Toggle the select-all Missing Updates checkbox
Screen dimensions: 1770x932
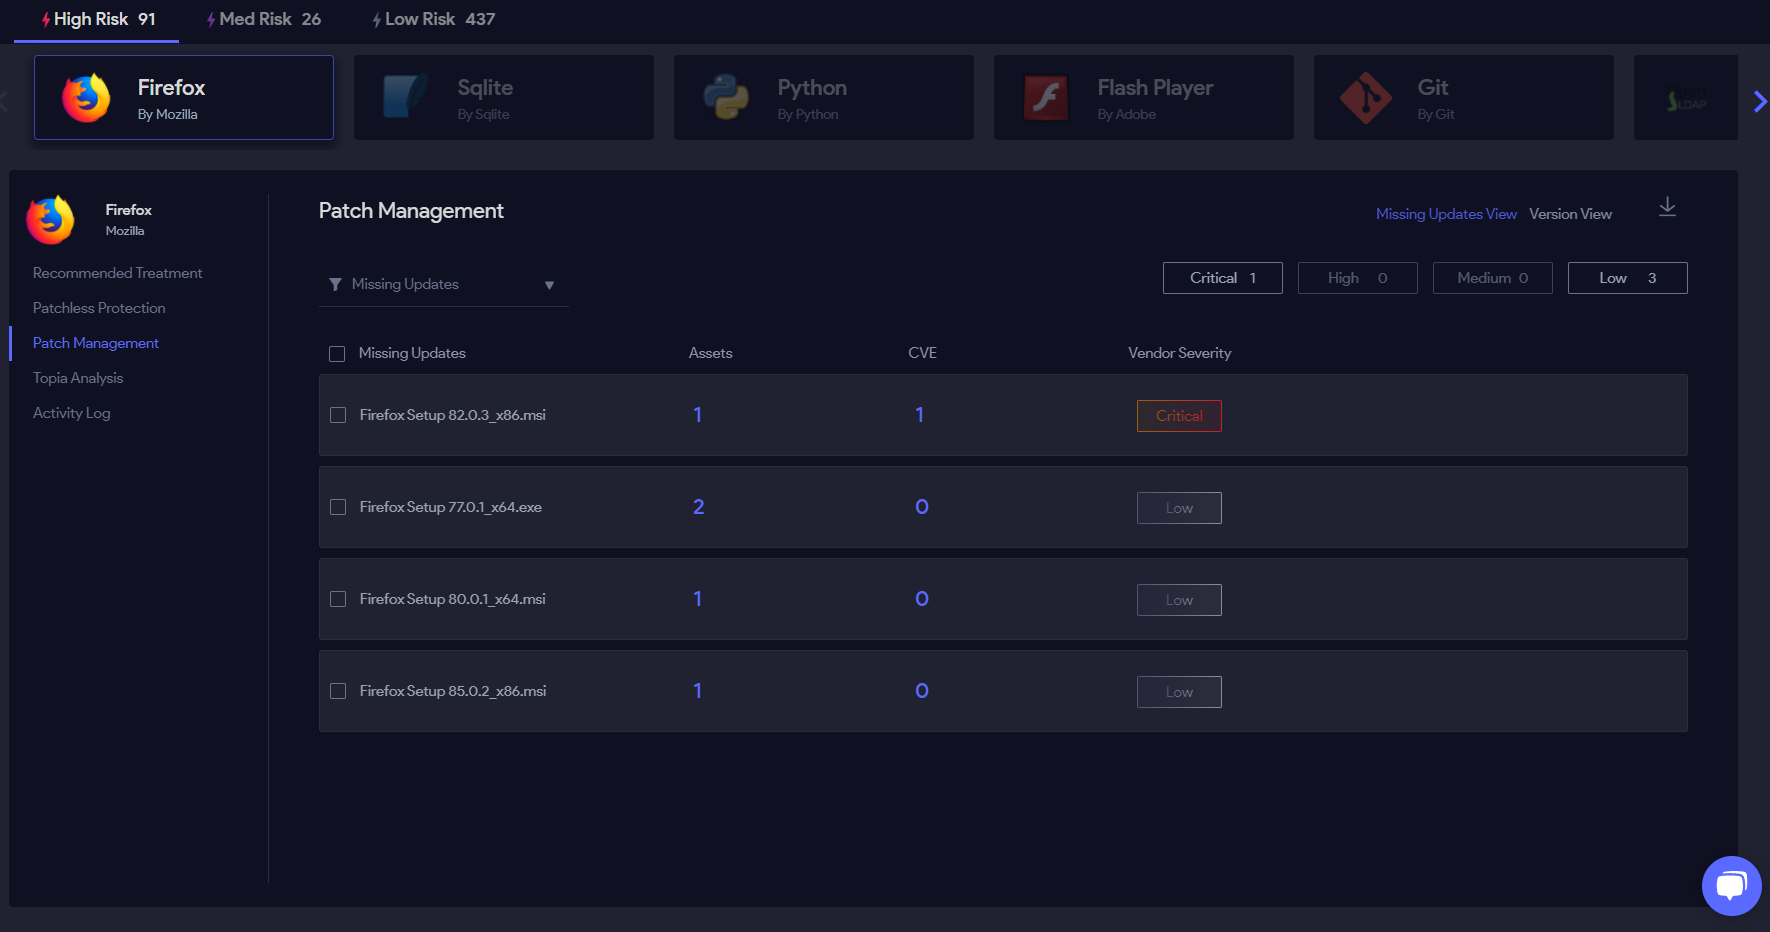click(337, 354)
